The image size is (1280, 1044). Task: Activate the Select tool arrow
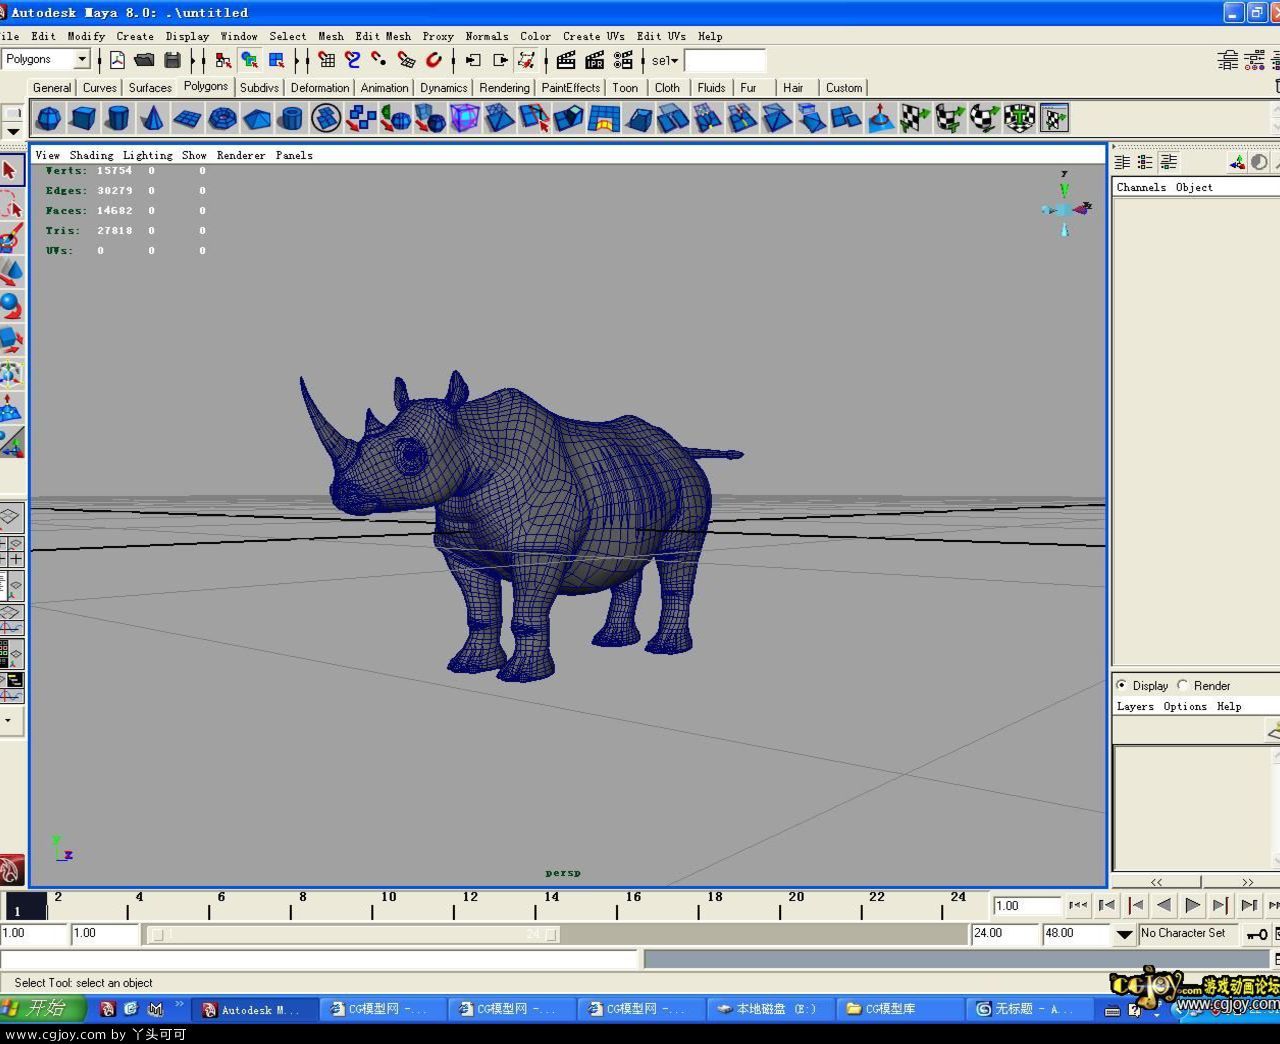pyautogui.click(x=11, y=171)
